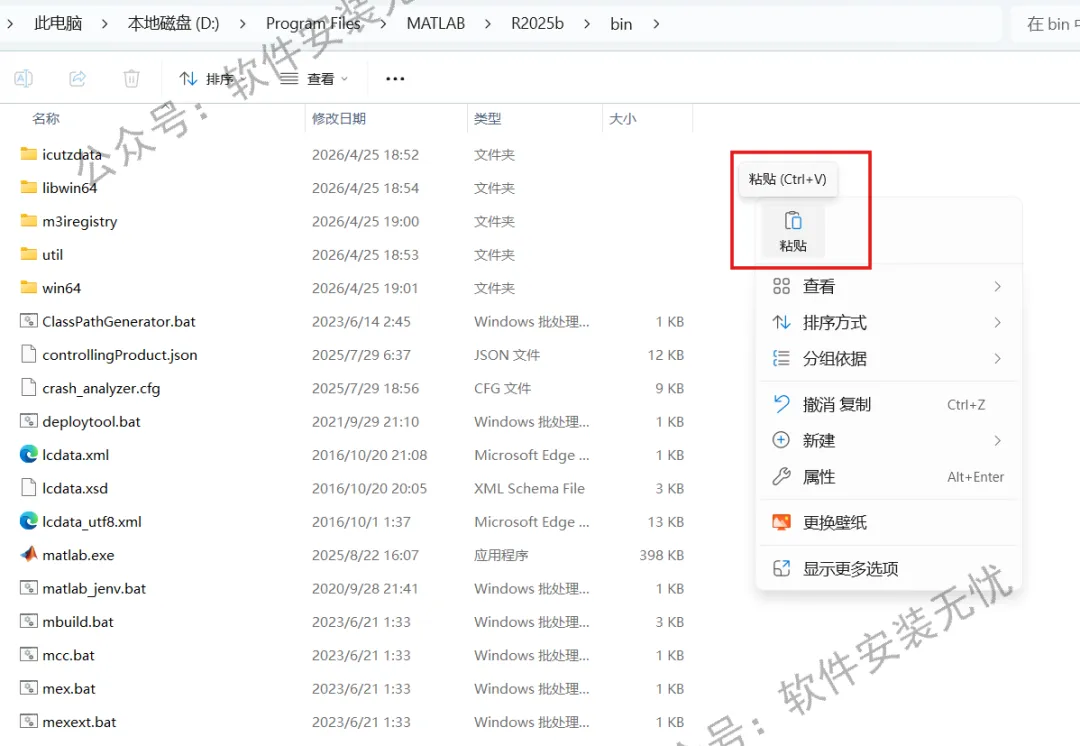Click the mex.bat file icon
Image resolution: width=1080 pixels, height=746 pixels.
pyautogui.click(x=28, y=688)
